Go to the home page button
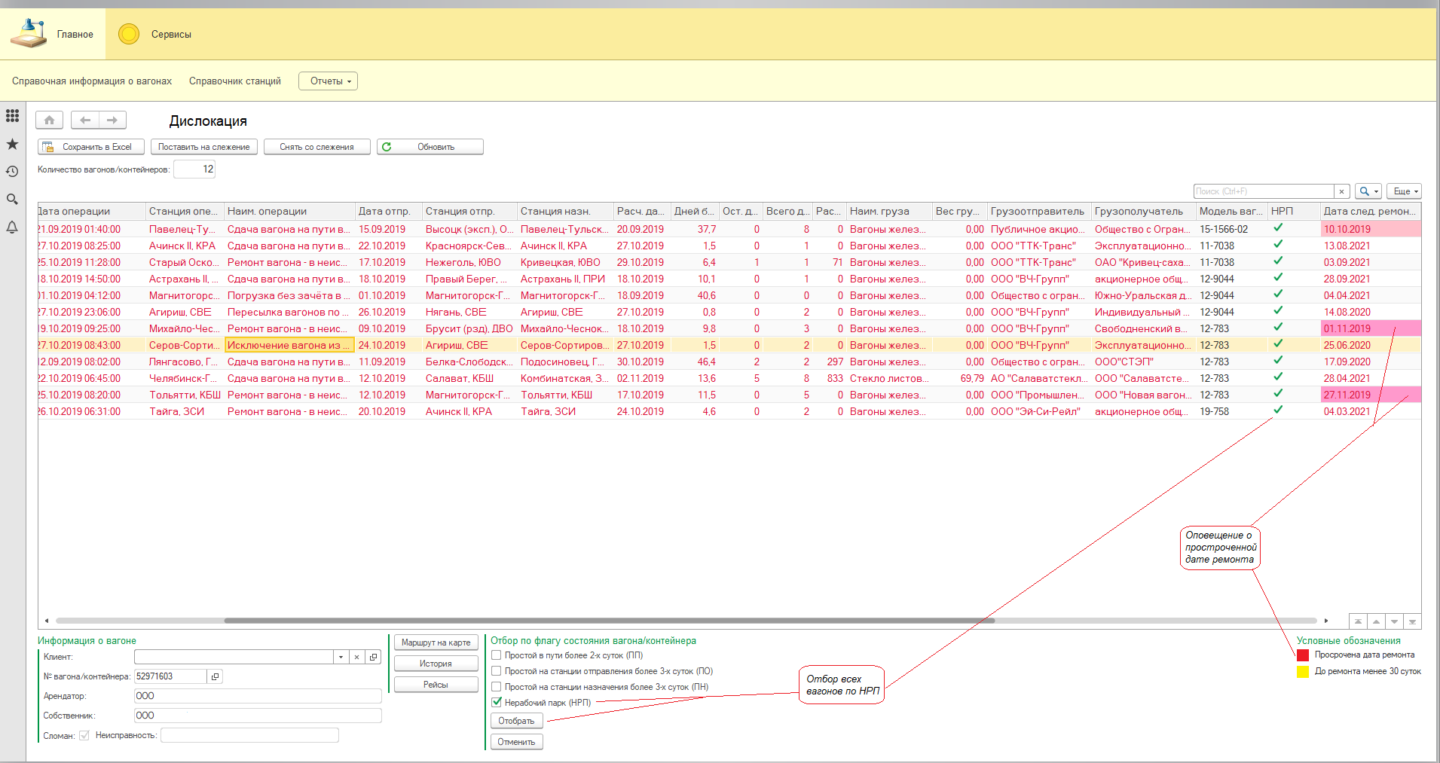 (x=49, y=120)
